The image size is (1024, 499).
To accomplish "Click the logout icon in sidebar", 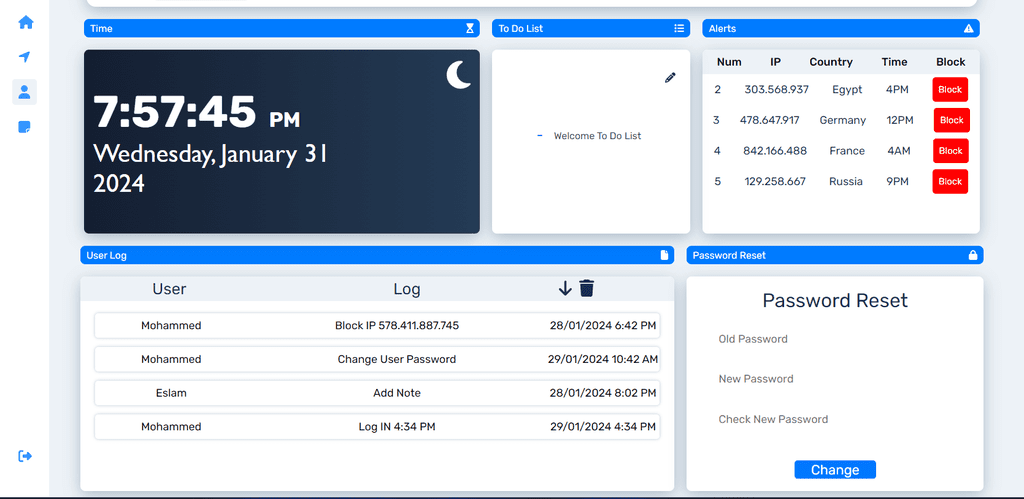I will click(x=25, y=456).
